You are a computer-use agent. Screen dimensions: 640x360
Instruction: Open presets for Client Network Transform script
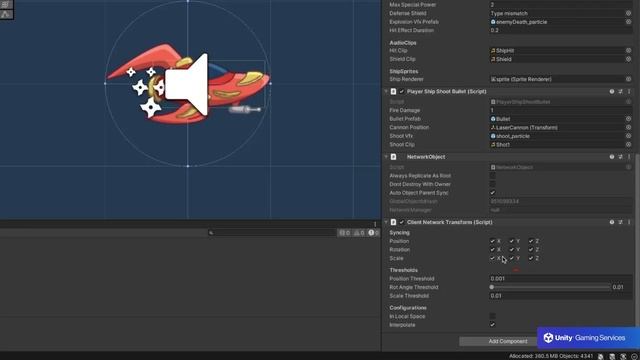pyautogui.click(x=620, y=222)
